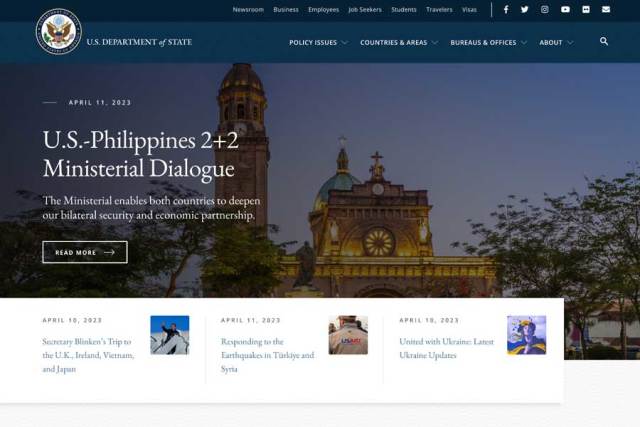Expand the About menu
Image resolution: width=640 pixels, height=427 pixels.
coord(556,43)
